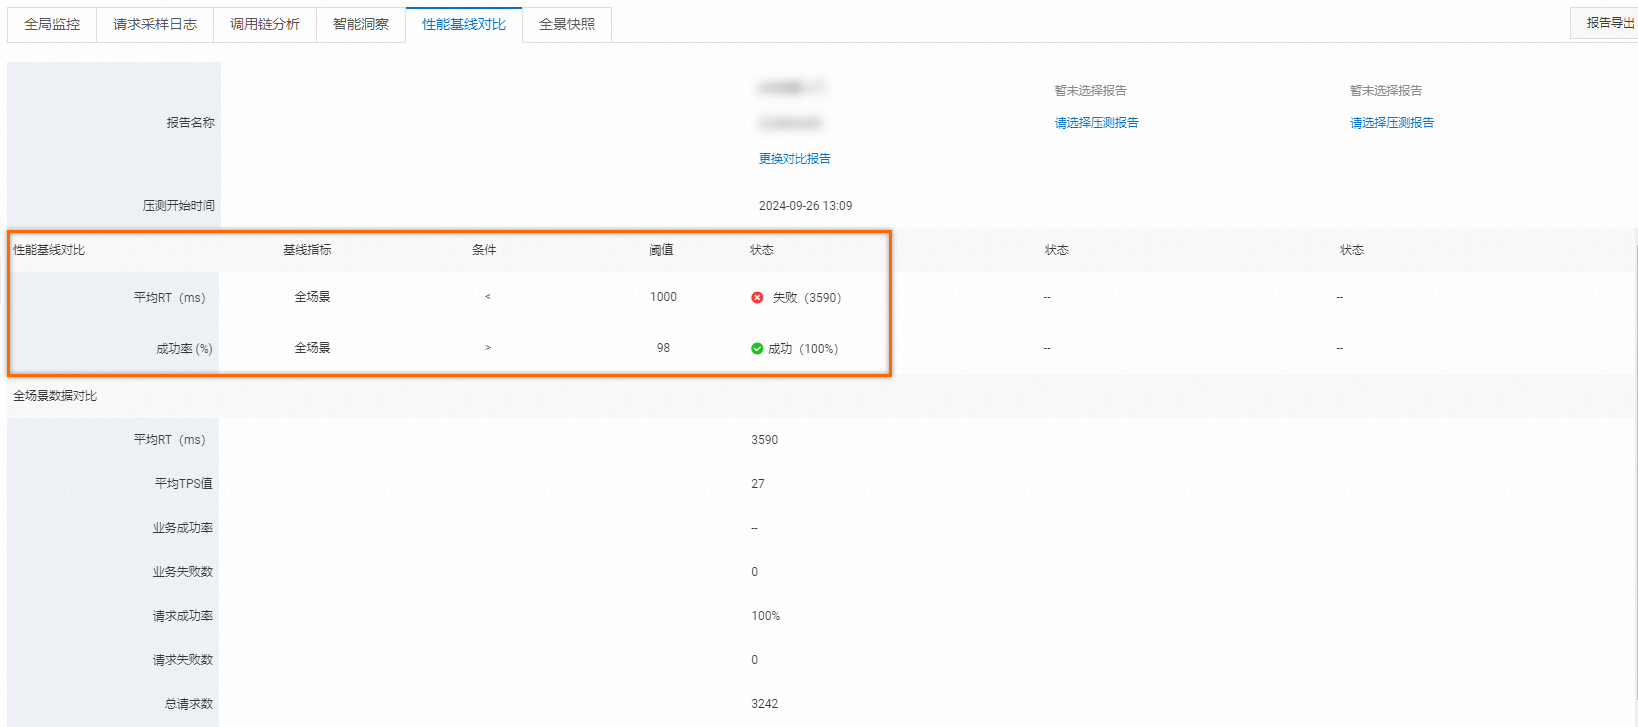Click the 压测开始时间 row label
Image resolution: width=1638 pixels, height=727 pixels.
point(178,206)
